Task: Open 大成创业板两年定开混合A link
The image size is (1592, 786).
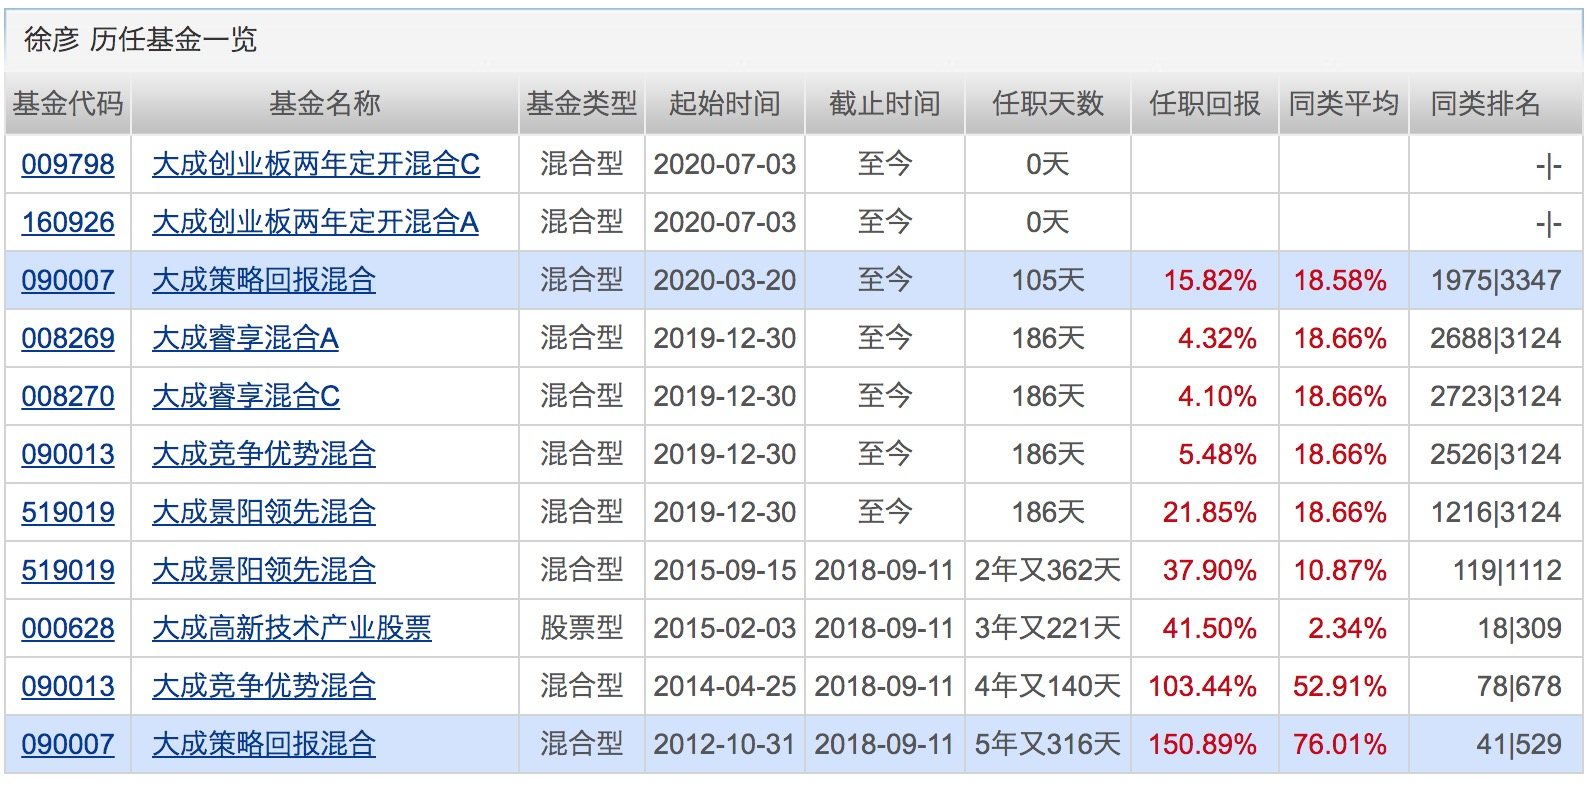Action: pos(315,222)
